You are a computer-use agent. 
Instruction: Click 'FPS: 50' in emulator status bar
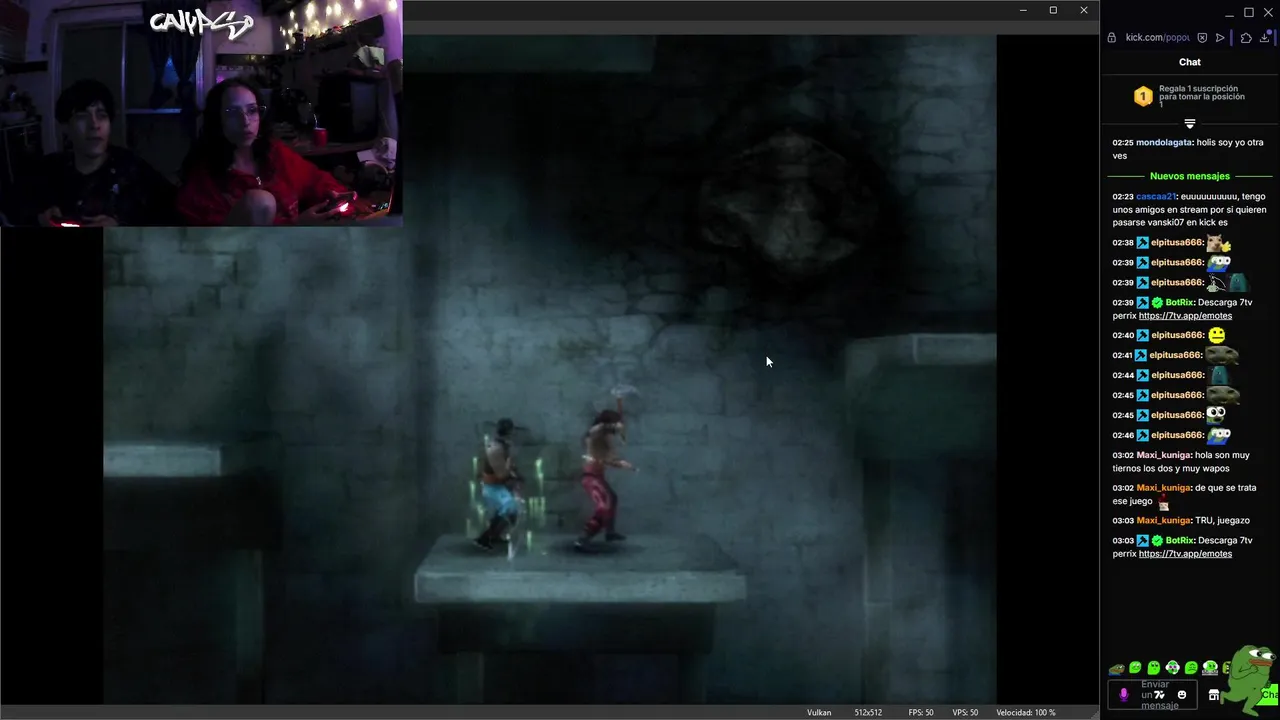pyautogui.click(x=921, y=712)
